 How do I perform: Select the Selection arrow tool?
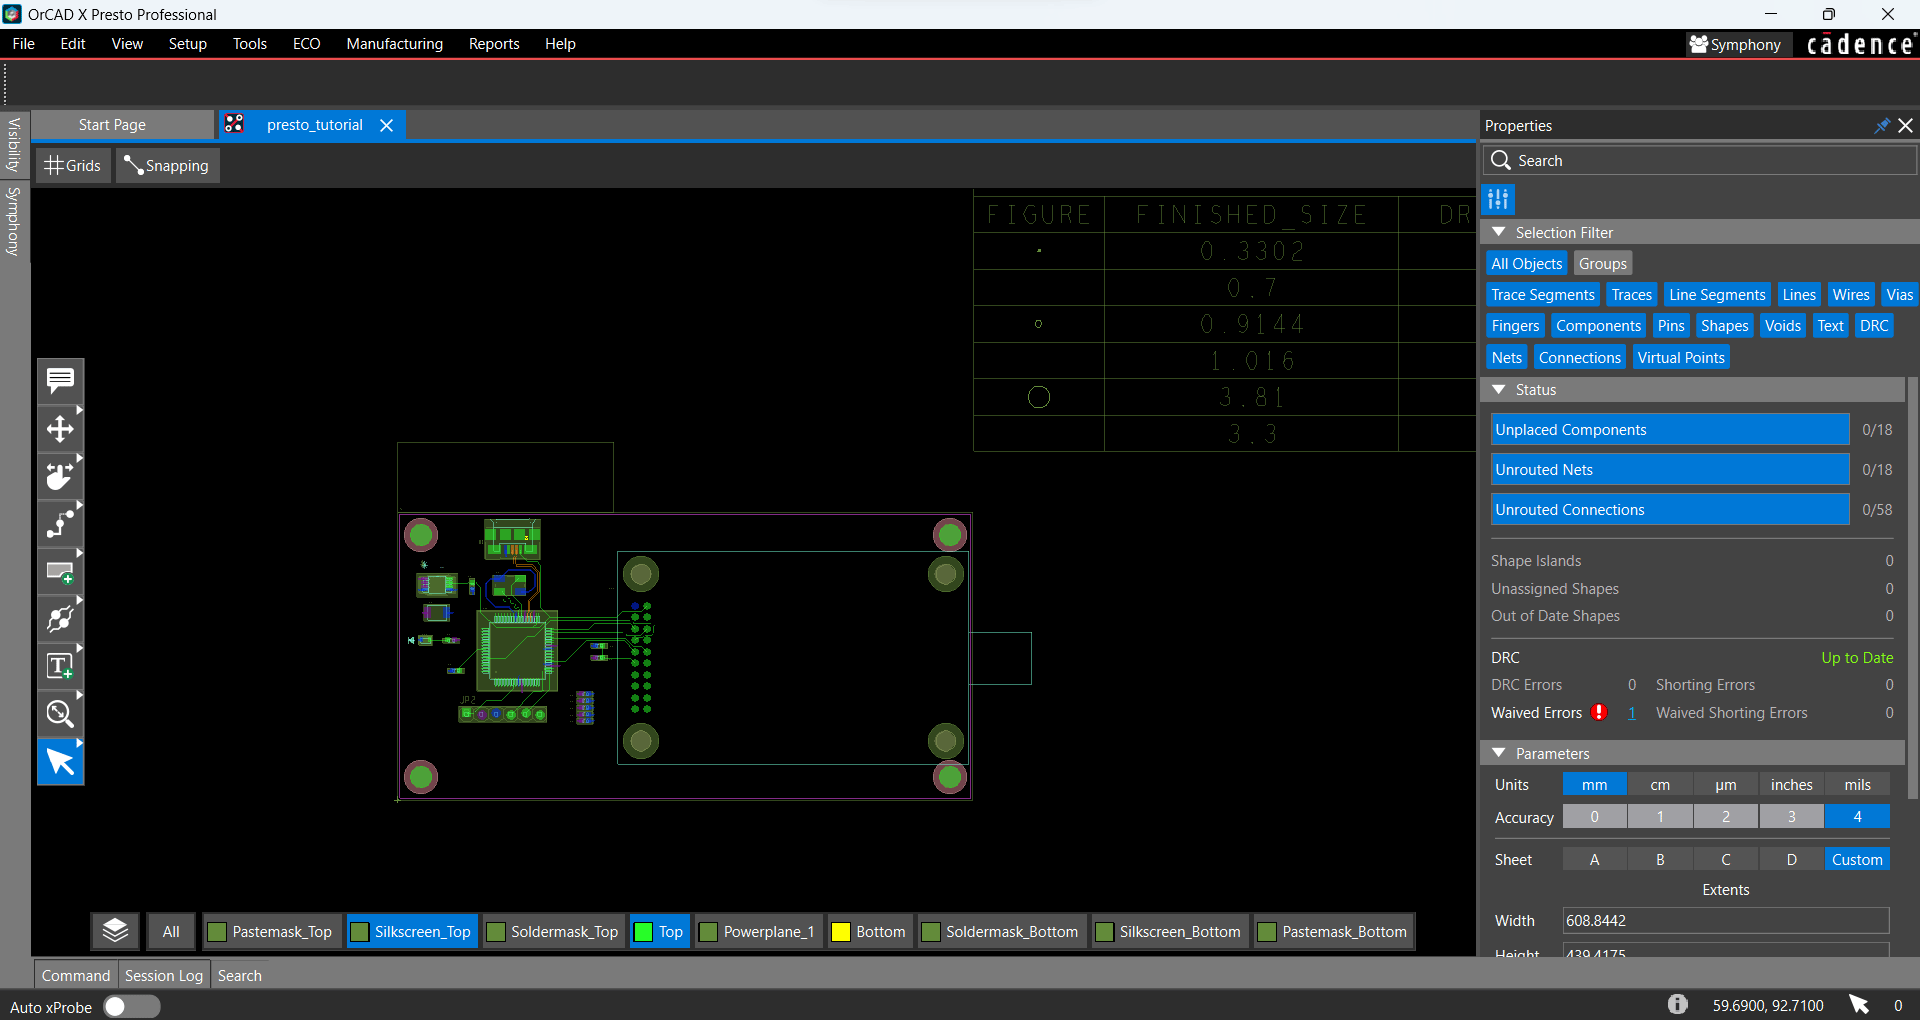[60, 761]
